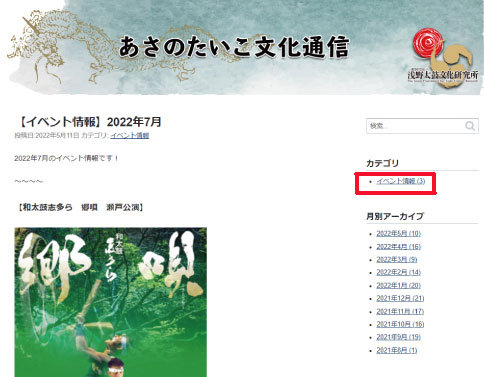The height and width of the screenshot is (377, 484).
Task: Click the 【イベント情報】2022年7月 post title
Action: click(x=88, y=122)
